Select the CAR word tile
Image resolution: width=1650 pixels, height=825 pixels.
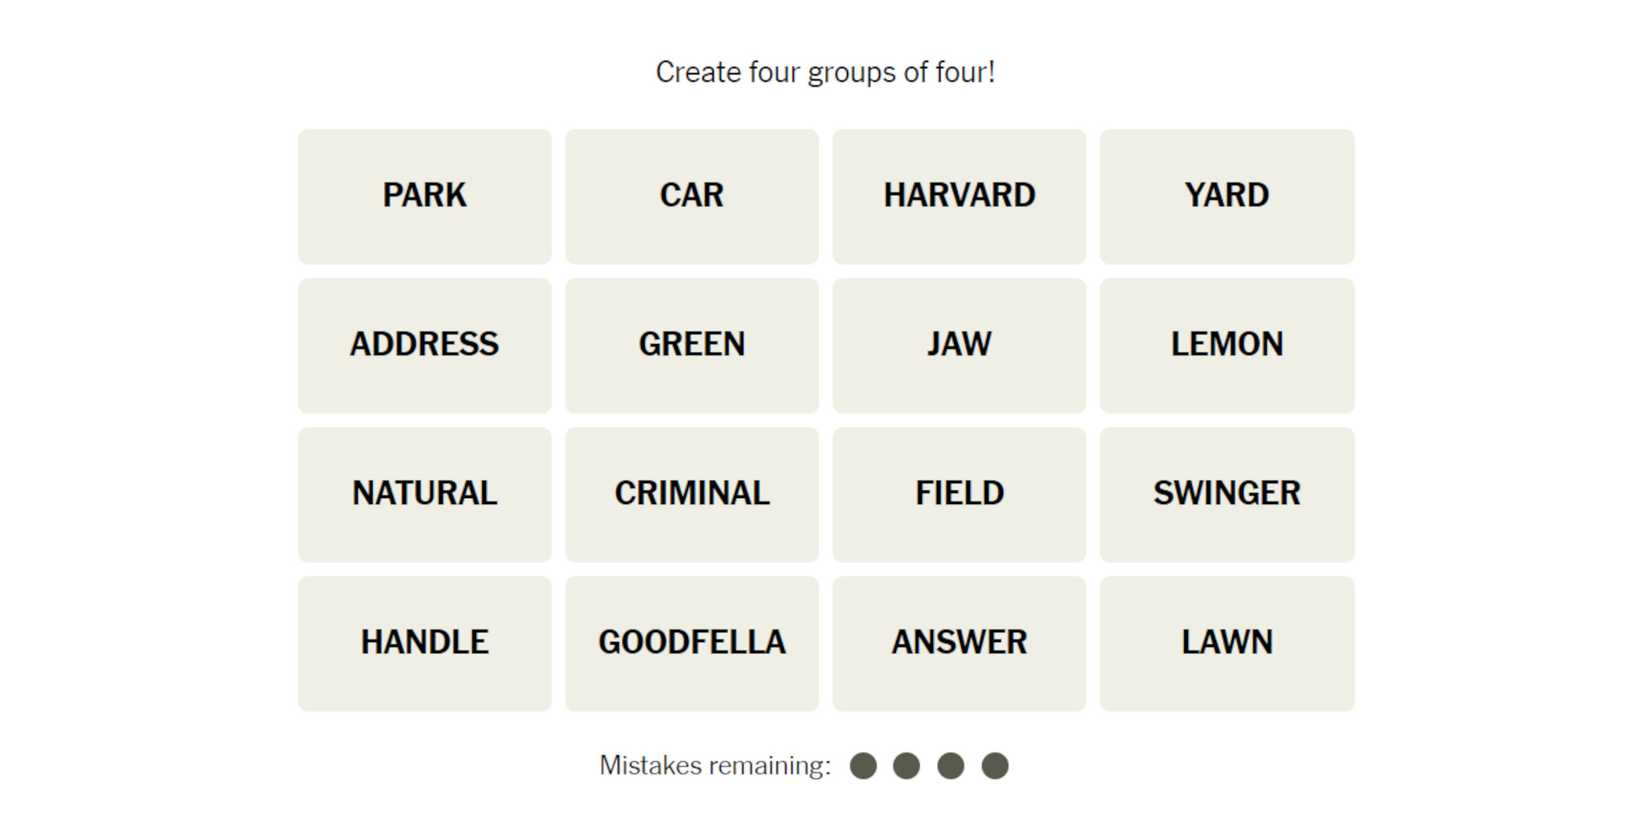tap(691, 196)
